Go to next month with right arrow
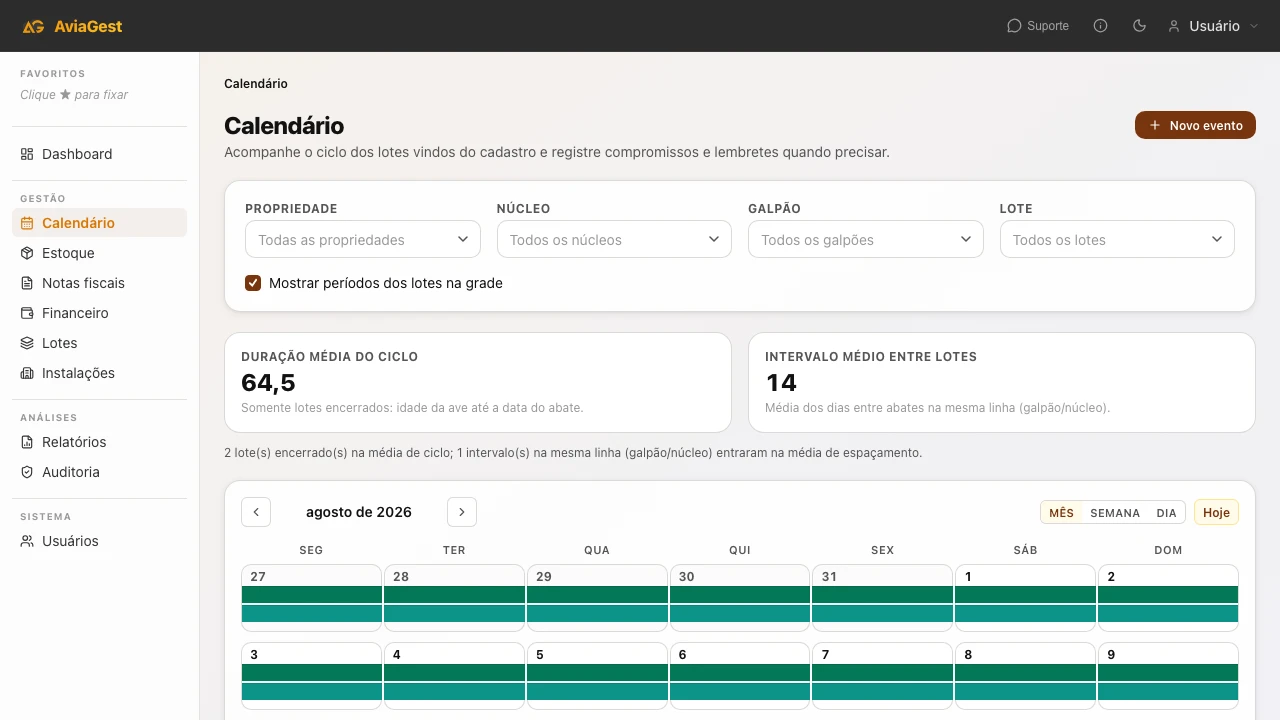This screenshot has width=1280, height=720. (462, 512)
